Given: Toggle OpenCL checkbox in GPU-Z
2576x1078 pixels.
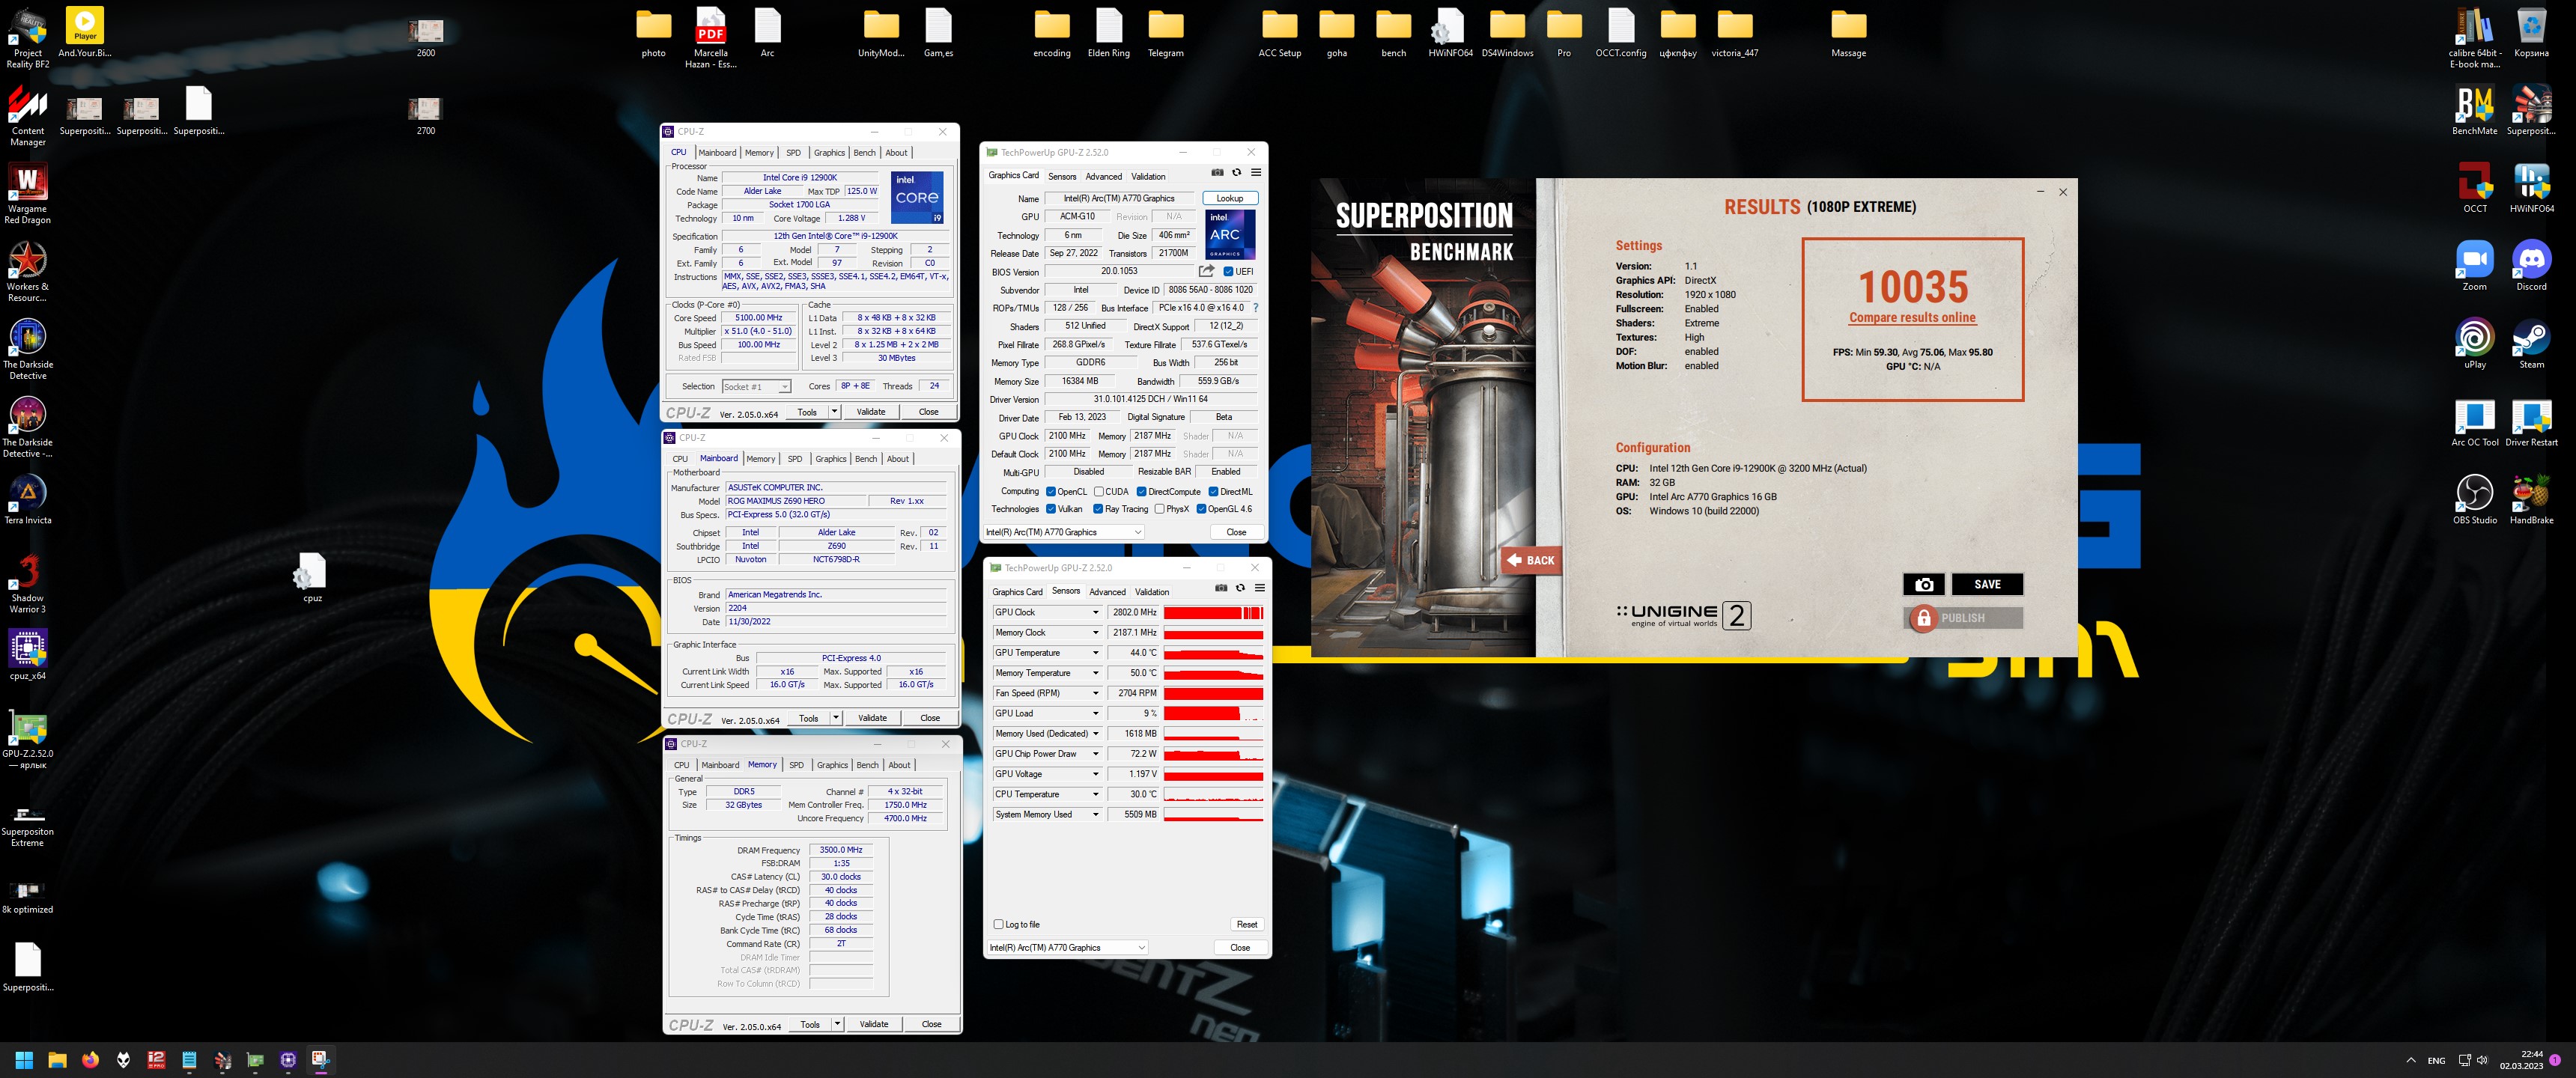Looking at the screenshot, I should (x=1051, y=492).
